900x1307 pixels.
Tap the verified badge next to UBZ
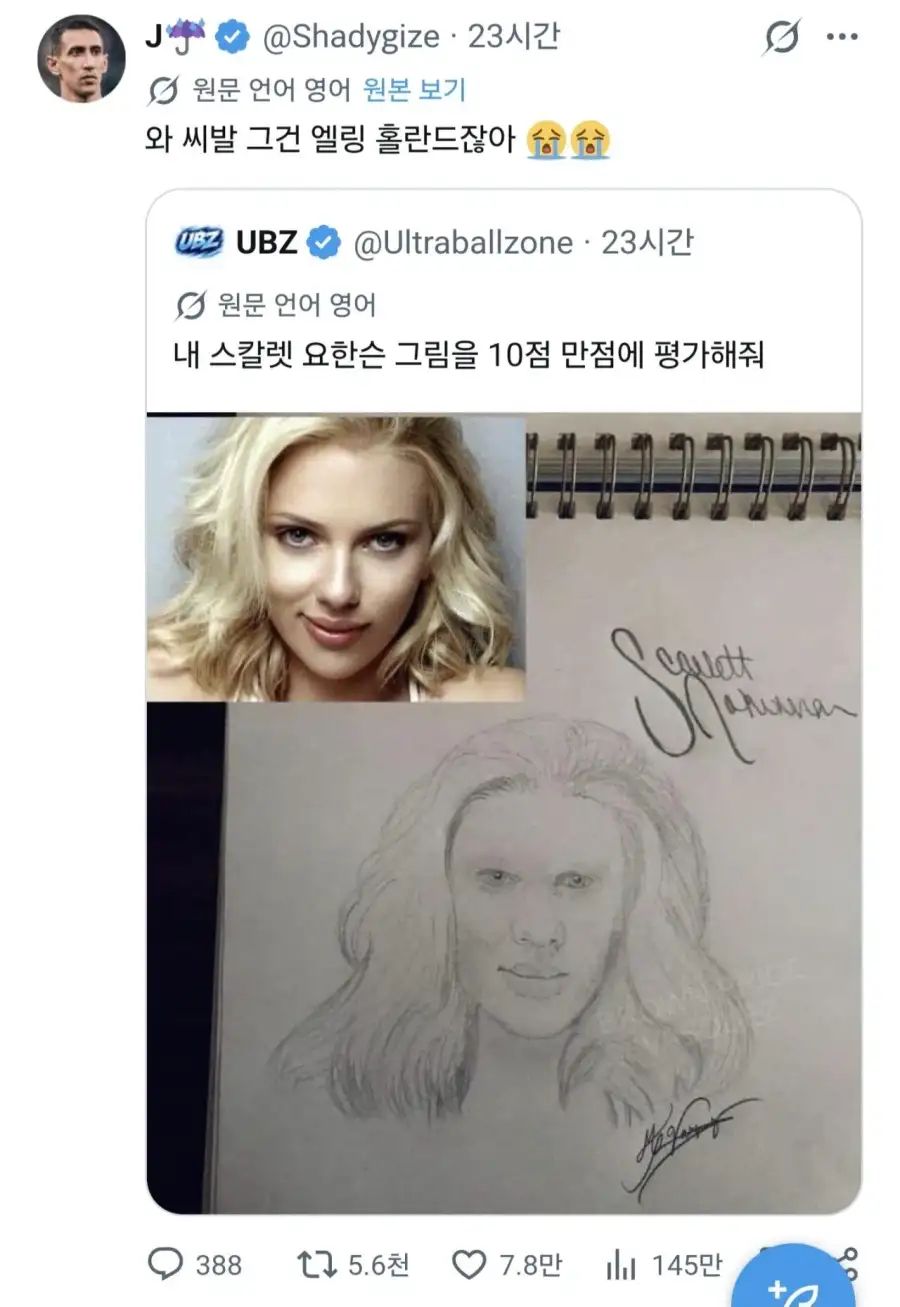[324, 242]
